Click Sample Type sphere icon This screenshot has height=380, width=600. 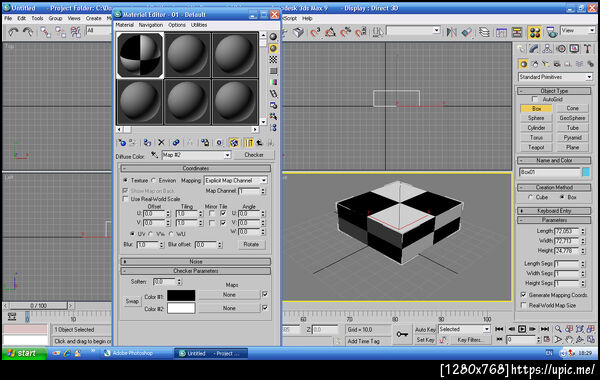[x=273, y=37]
